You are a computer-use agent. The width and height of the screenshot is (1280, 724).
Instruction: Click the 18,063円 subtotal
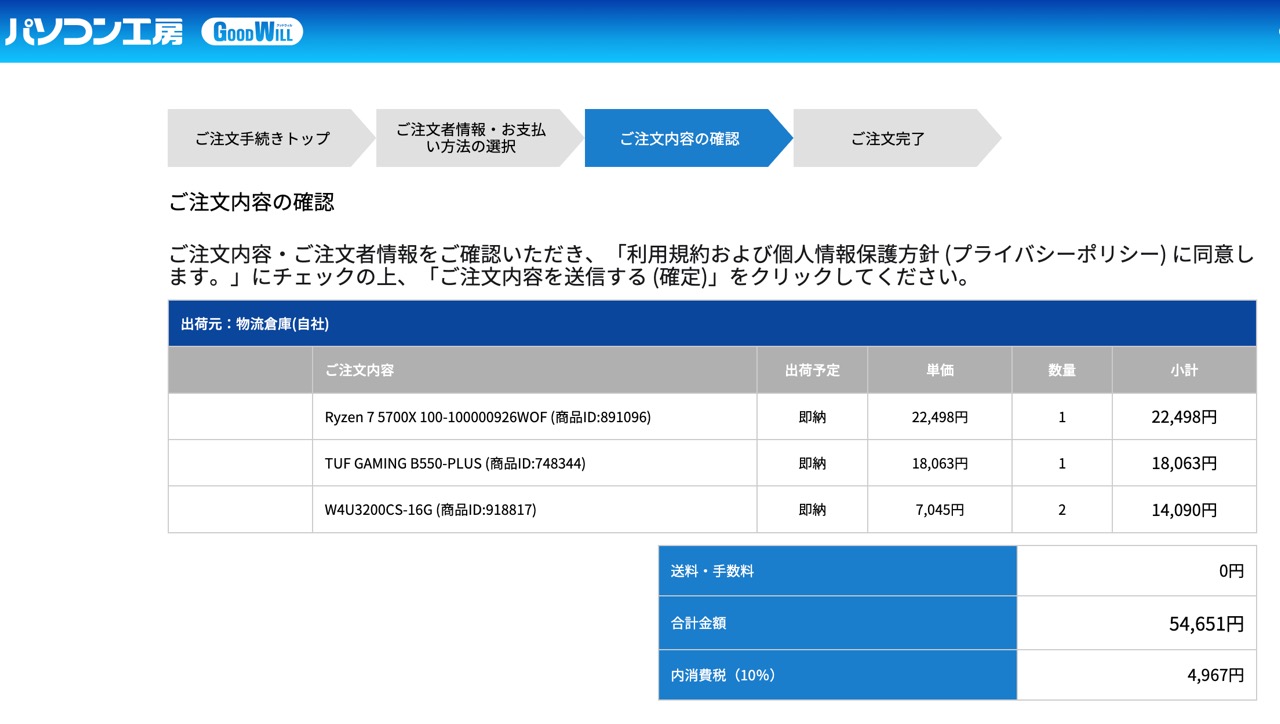(1184, 463)
